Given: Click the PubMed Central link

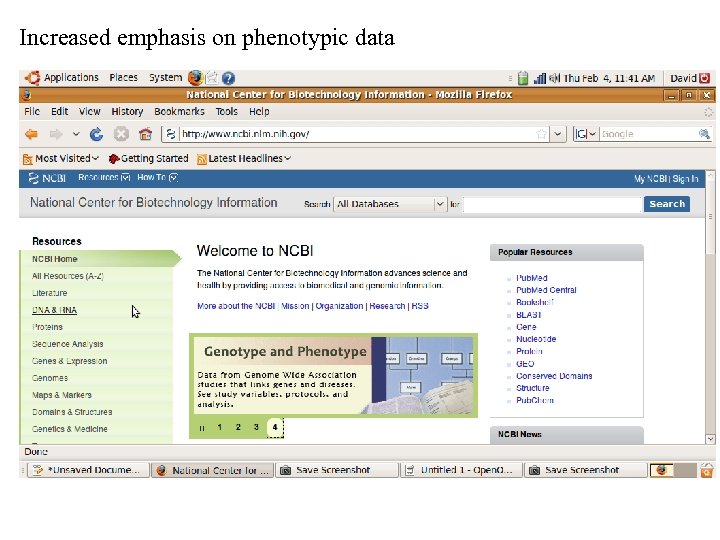Looking at the screenshot, I should click(546, 290).
